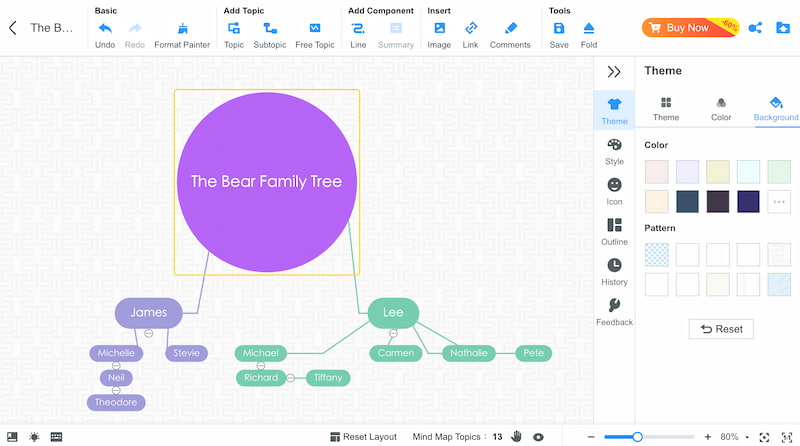800x446 pixels.
Task: Collapse the Michelle branch
Action: 116,365
